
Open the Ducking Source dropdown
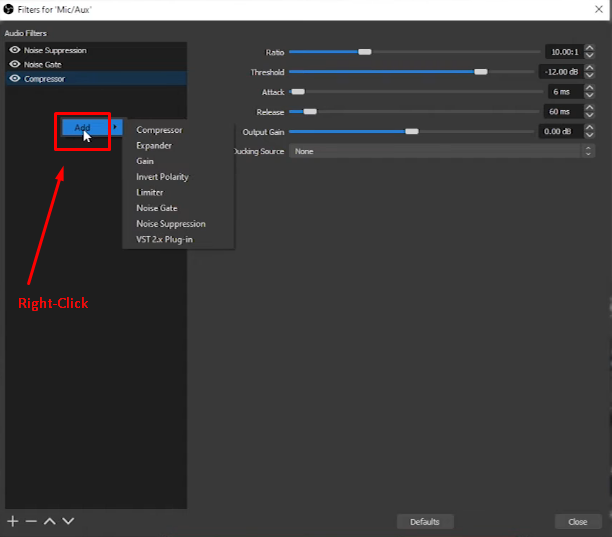pyautogui.click(x=442, y=151)
